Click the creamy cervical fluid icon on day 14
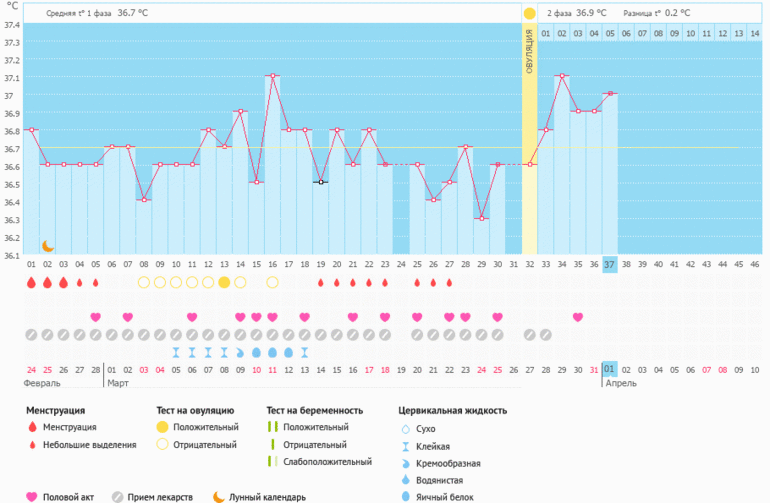The height and width of the screenshot is (503, 770). click(x=240, y=352)
